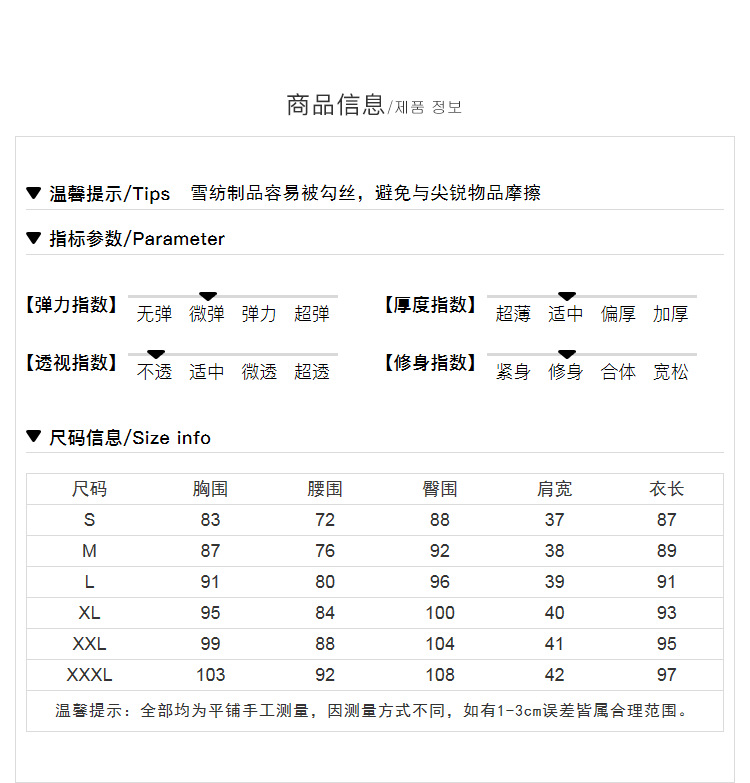Click the XL hip value 100
750x783 pixels.
click(440, 613)
